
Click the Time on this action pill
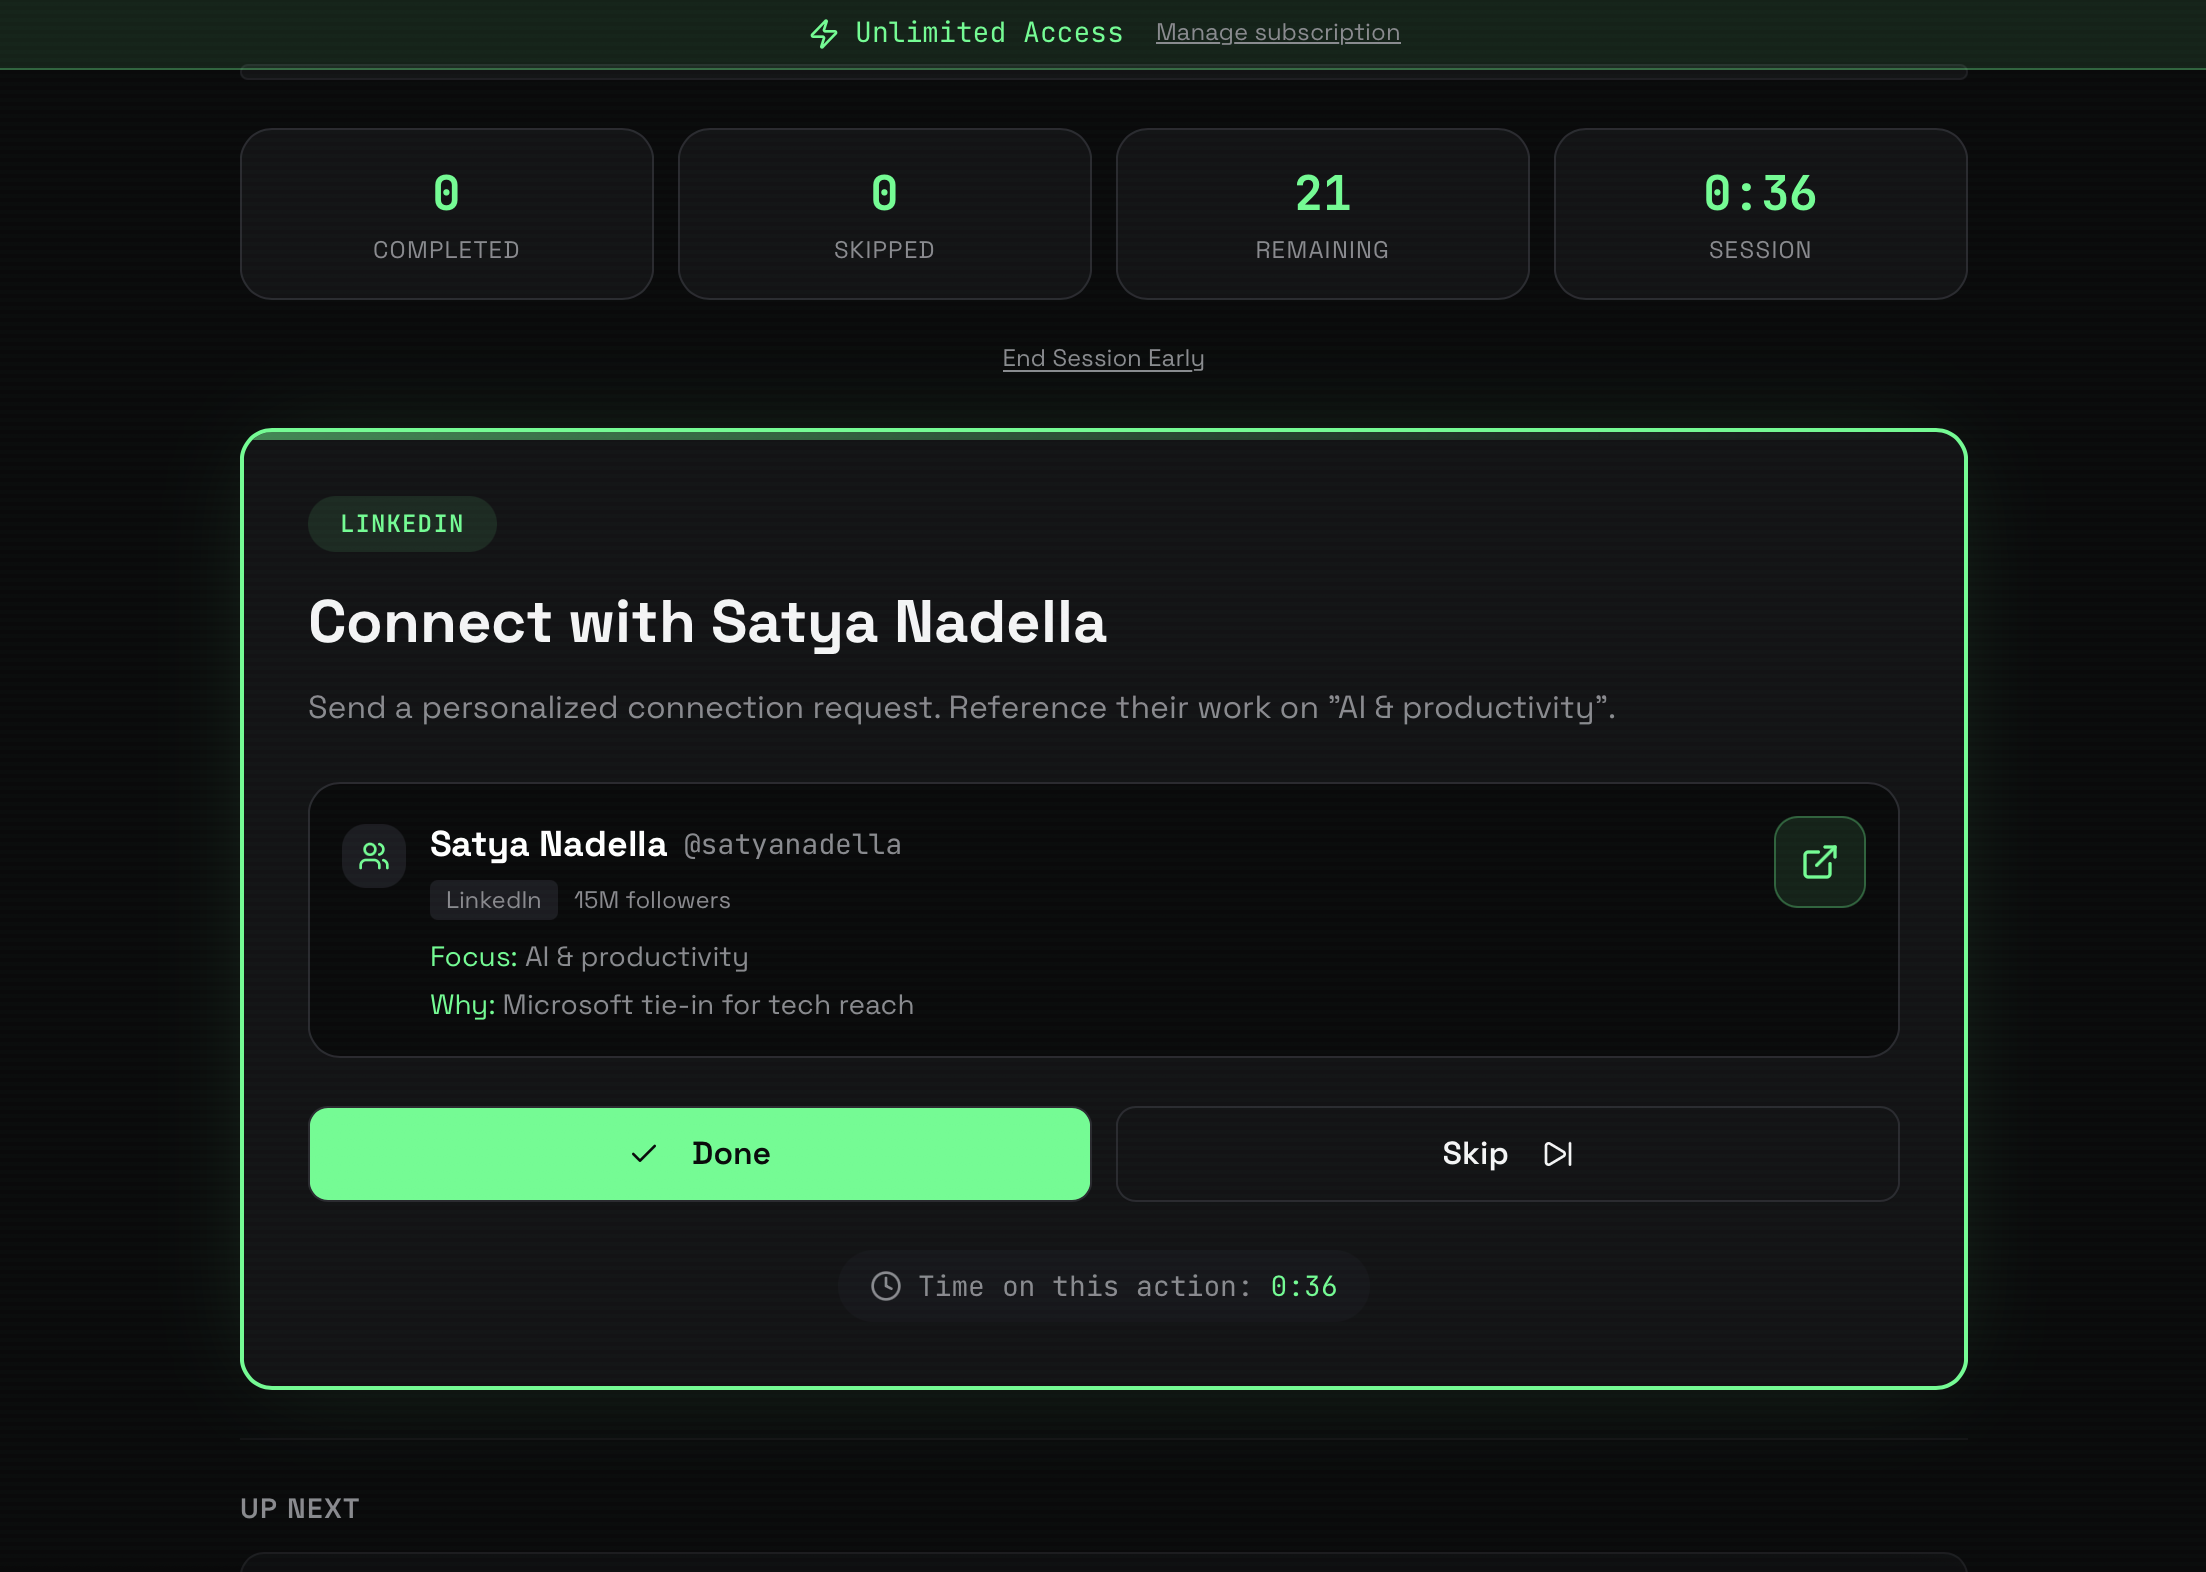coord(1102,1286)
